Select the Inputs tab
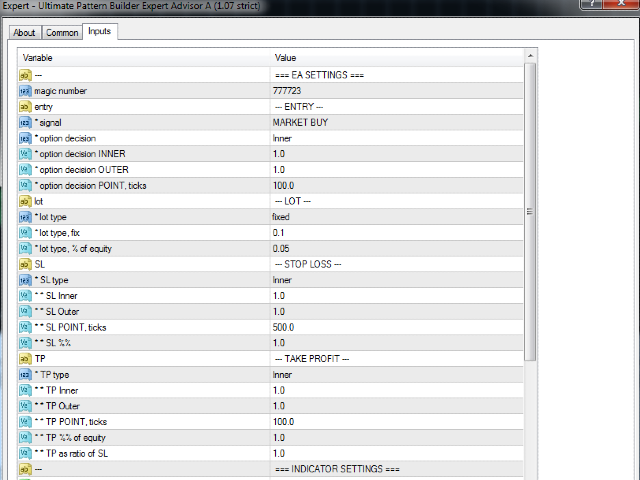 [100, 31]
